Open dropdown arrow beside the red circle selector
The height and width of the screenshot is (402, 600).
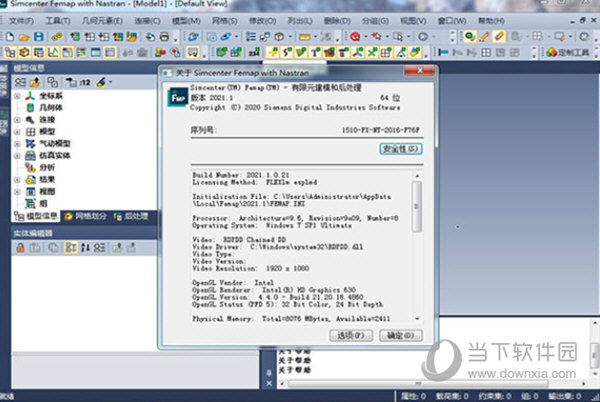365,37
